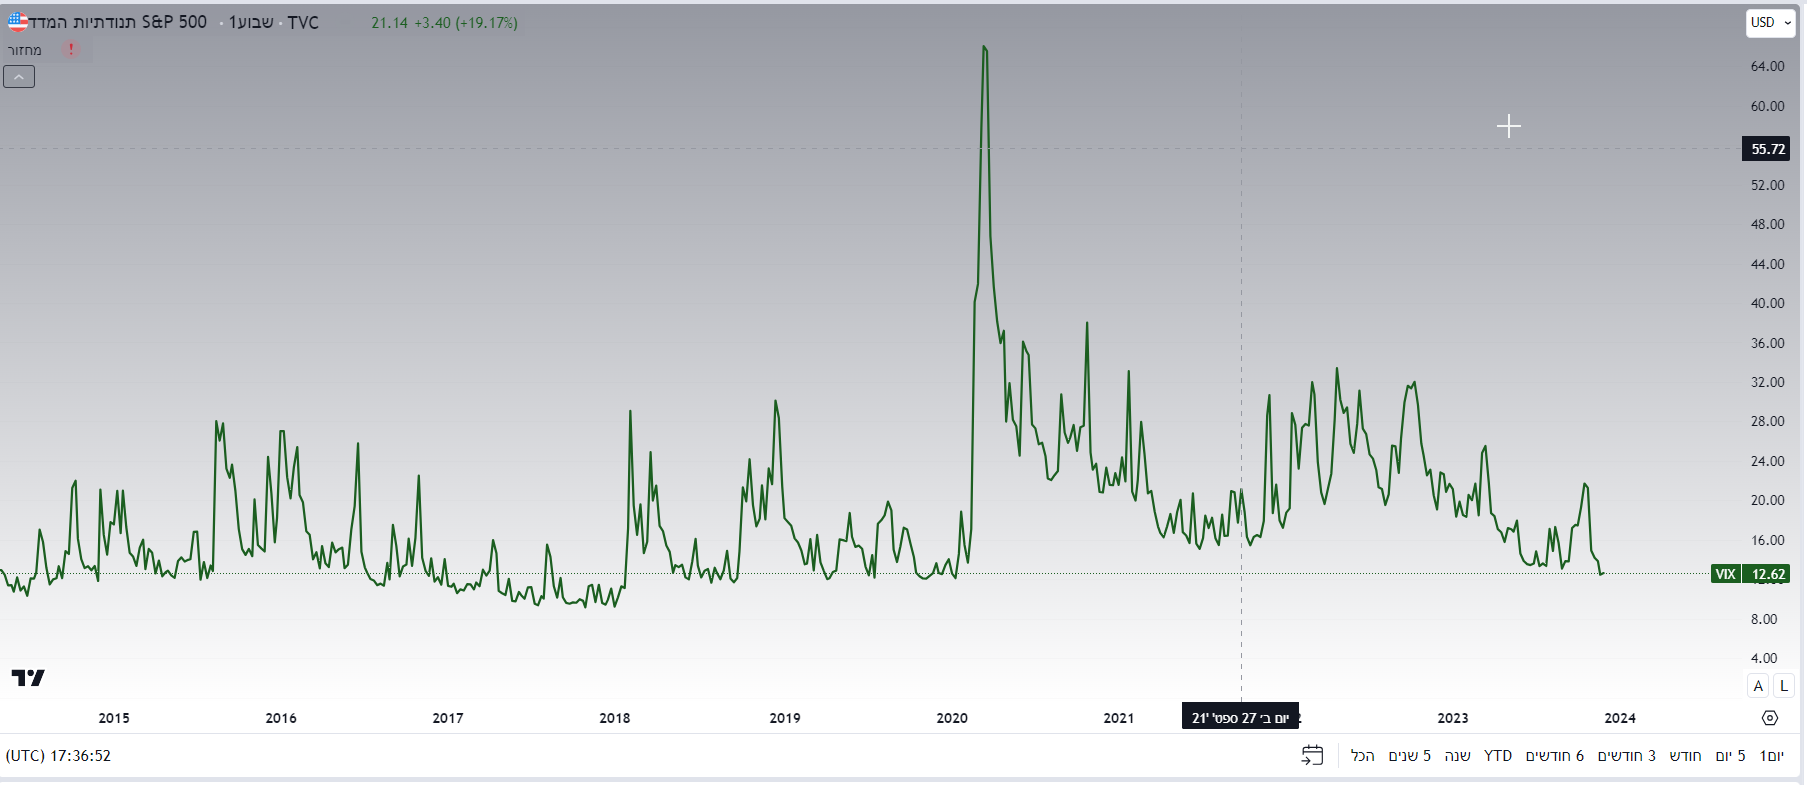Select the 6 חודשים time range
Image resolution: width=1807 pixels, height=785 pixels.
[1555, 756]
